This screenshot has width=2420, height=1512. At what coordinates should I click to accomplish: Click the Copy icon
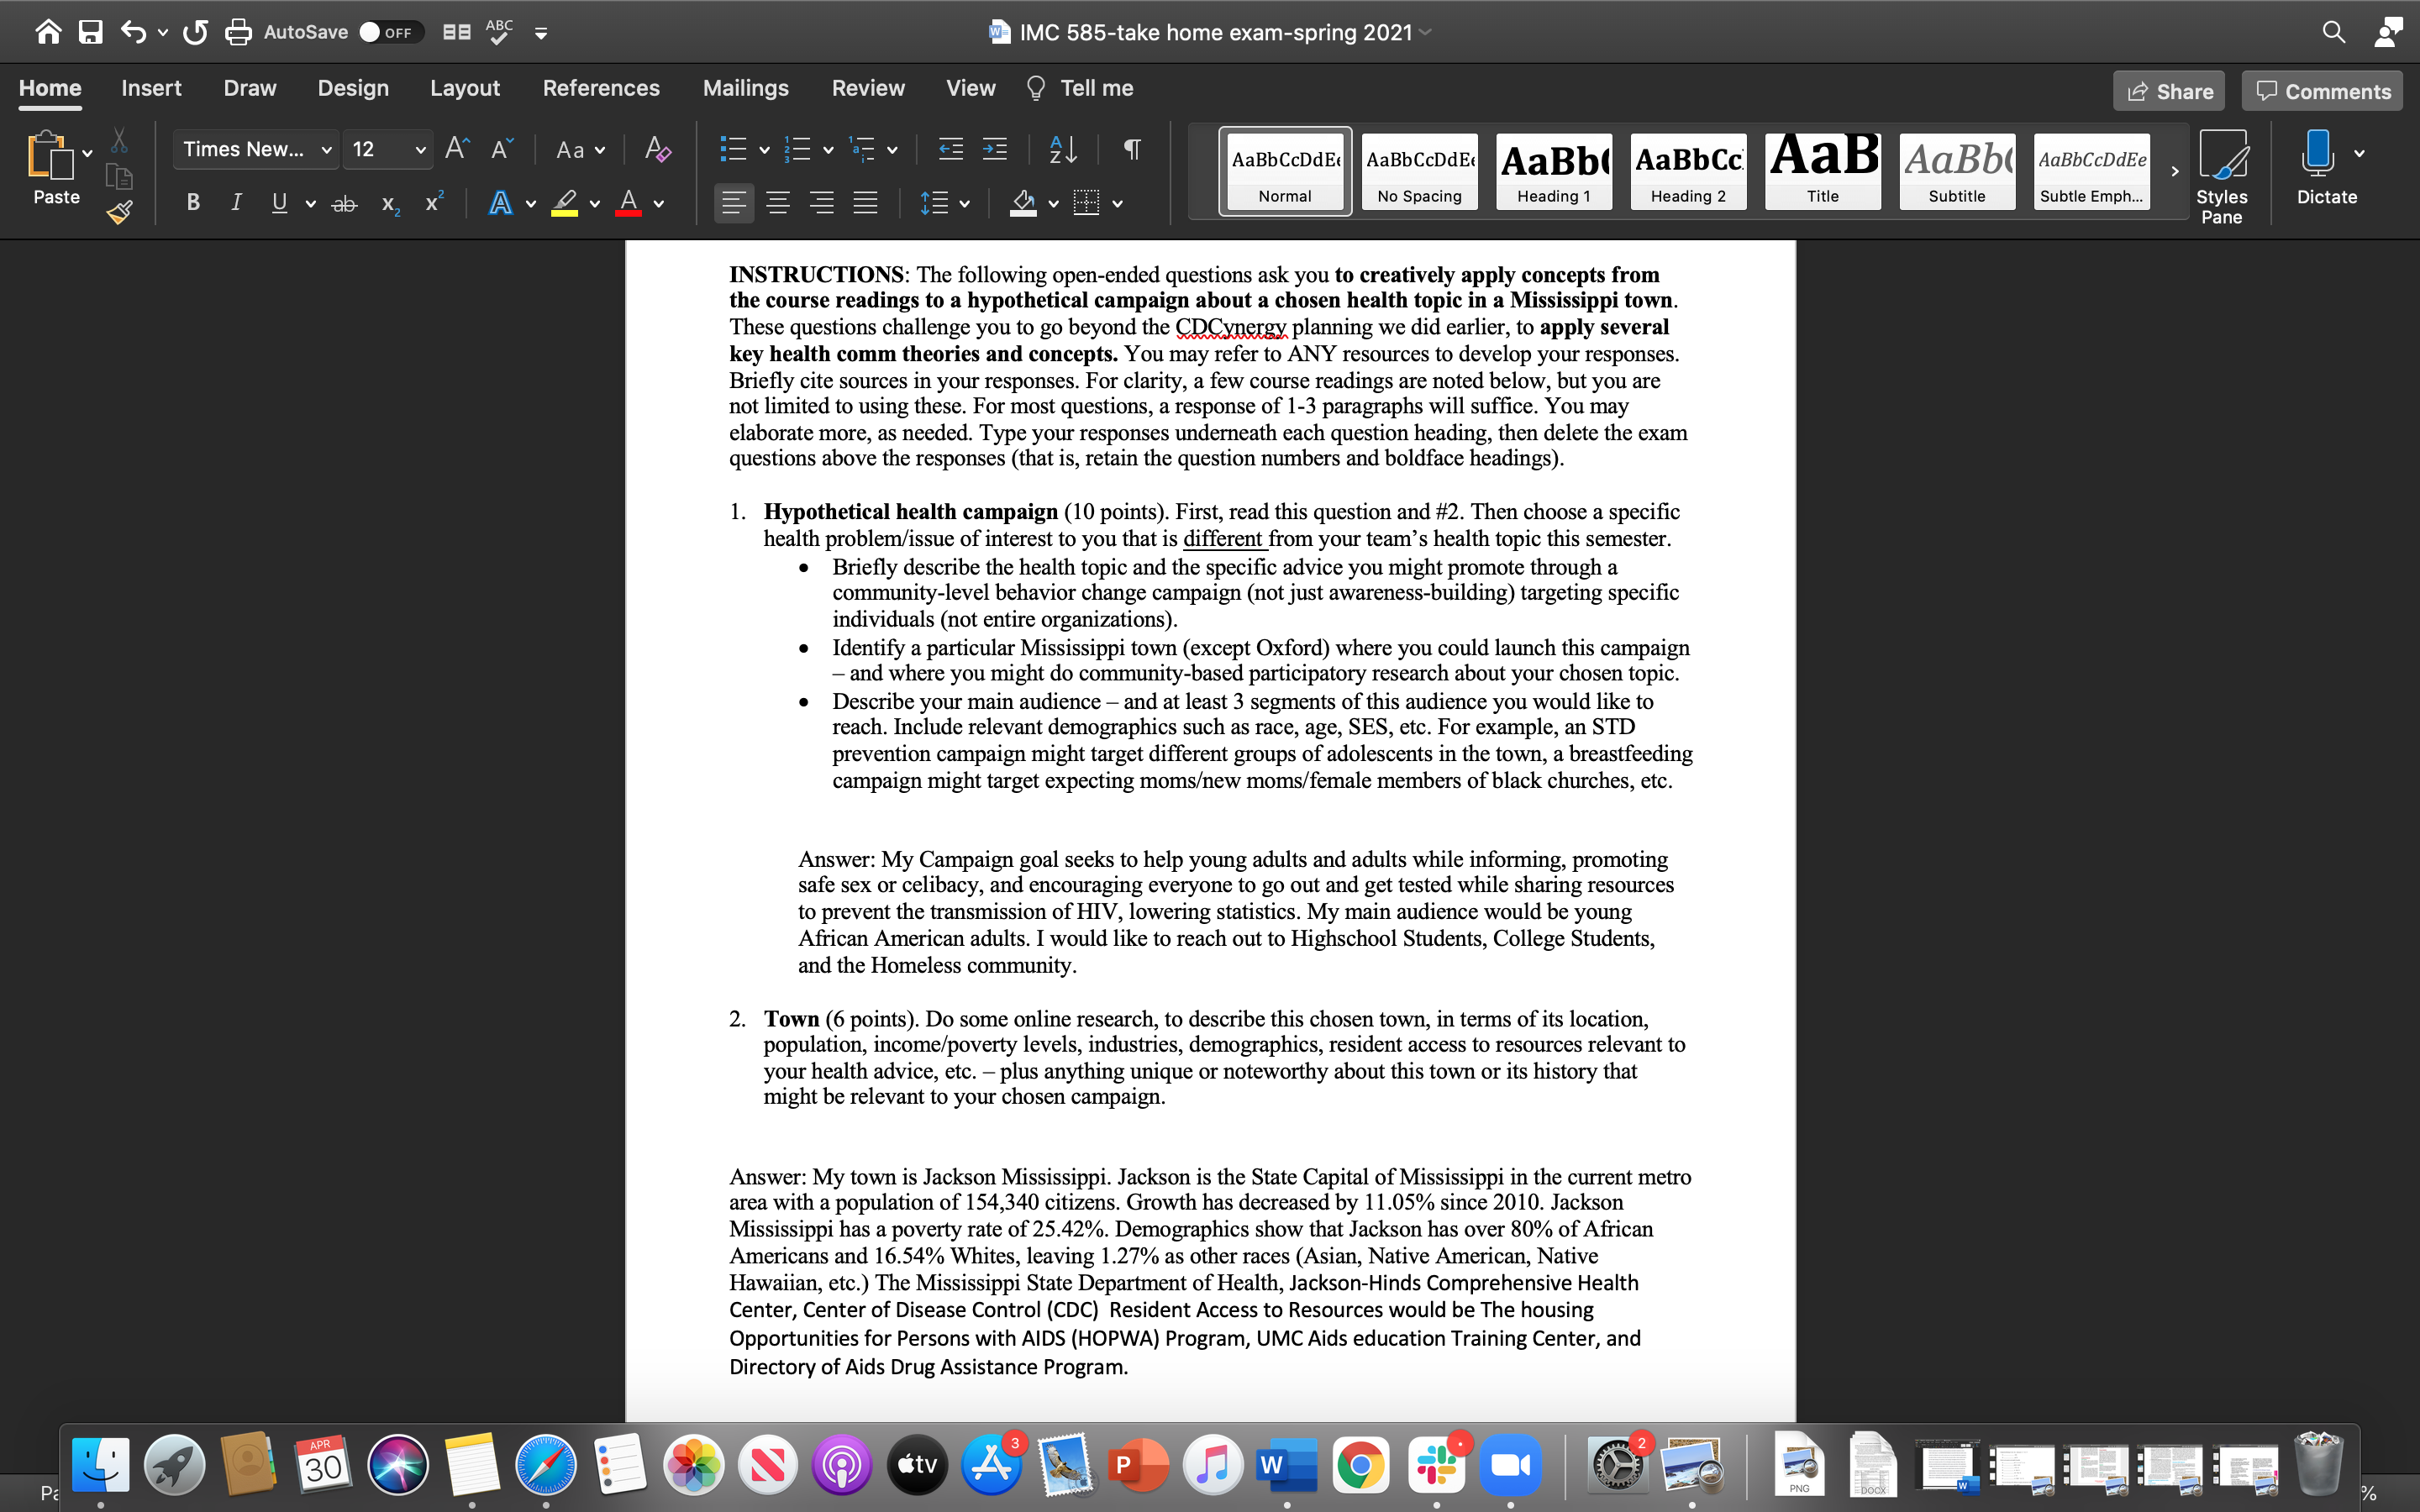119,176
